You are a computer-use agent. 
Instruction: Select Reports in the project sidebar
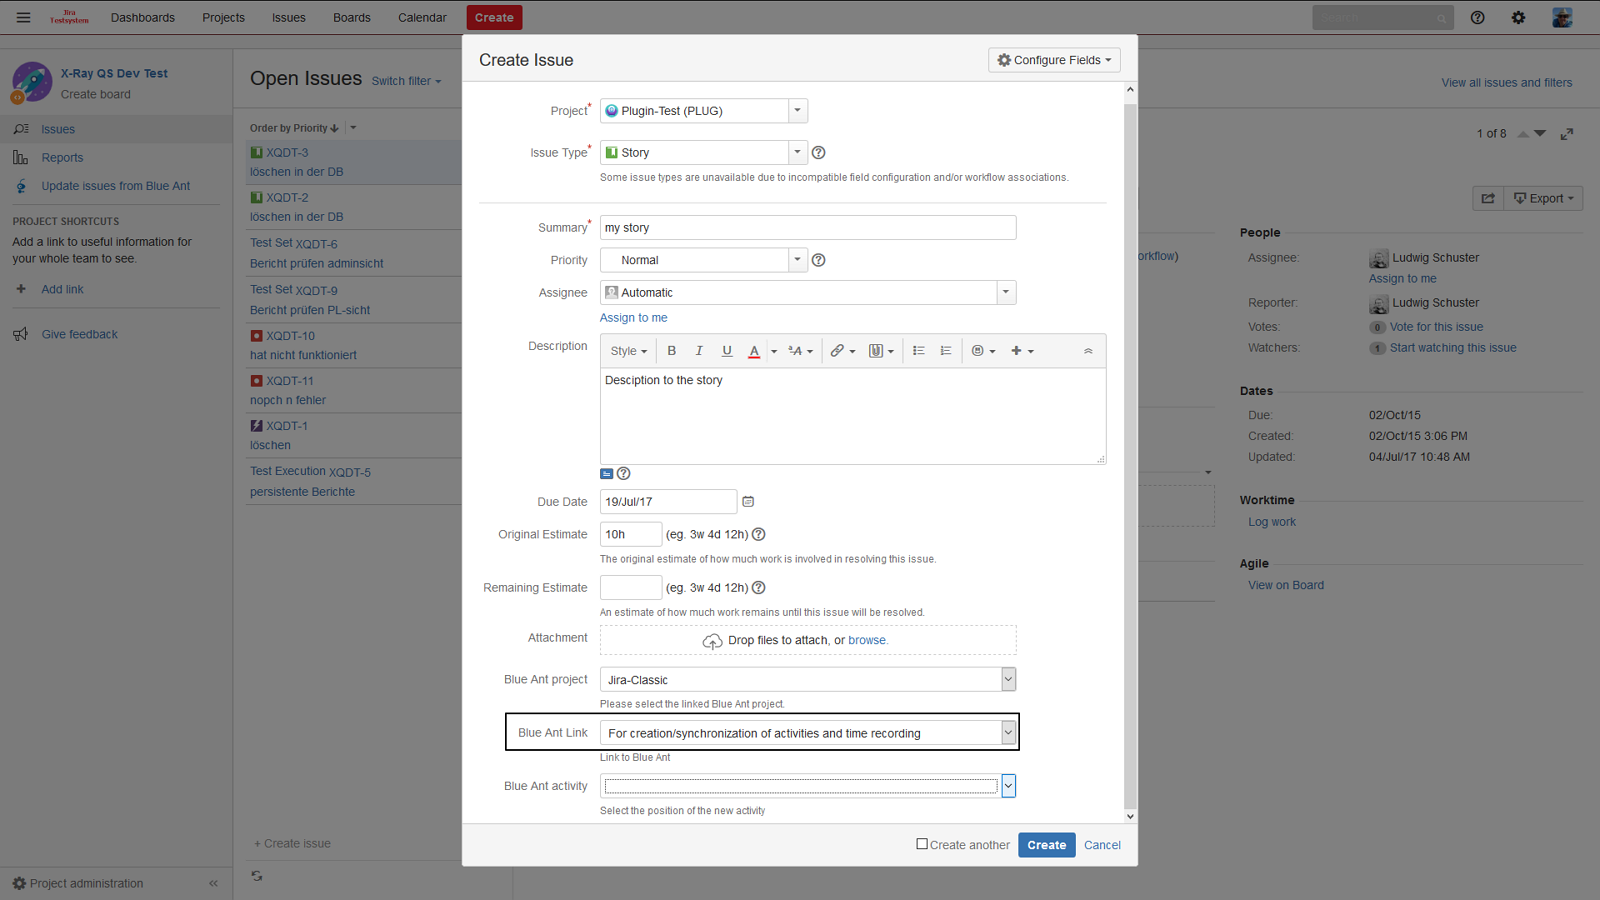(62, 158)
